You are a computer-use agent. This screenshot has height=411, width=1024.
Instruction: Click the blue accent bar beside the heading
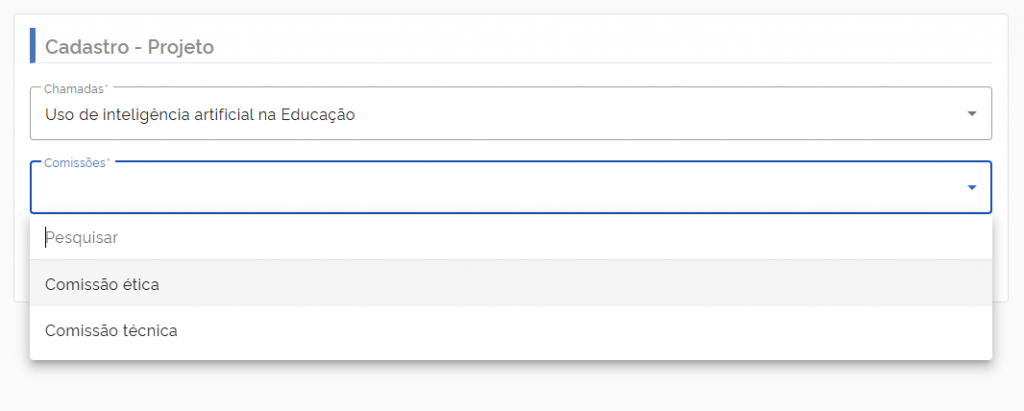(33, 46)
